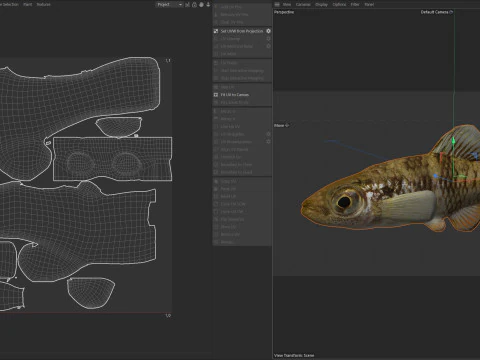
Task: Select dimmed Mirror U entry
Action: 228,111
